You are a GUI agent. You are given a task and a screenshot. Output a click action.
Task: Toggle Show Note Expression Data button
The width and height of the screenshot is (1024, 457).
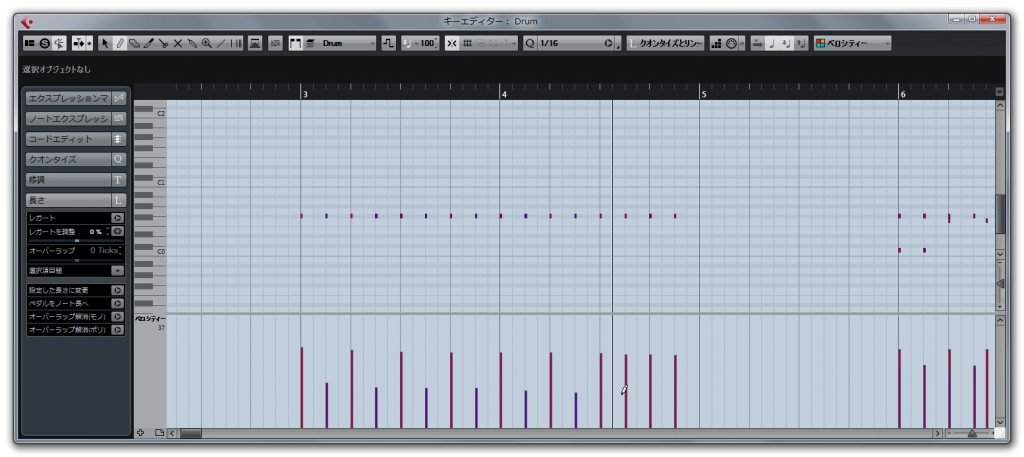[275, 43]
